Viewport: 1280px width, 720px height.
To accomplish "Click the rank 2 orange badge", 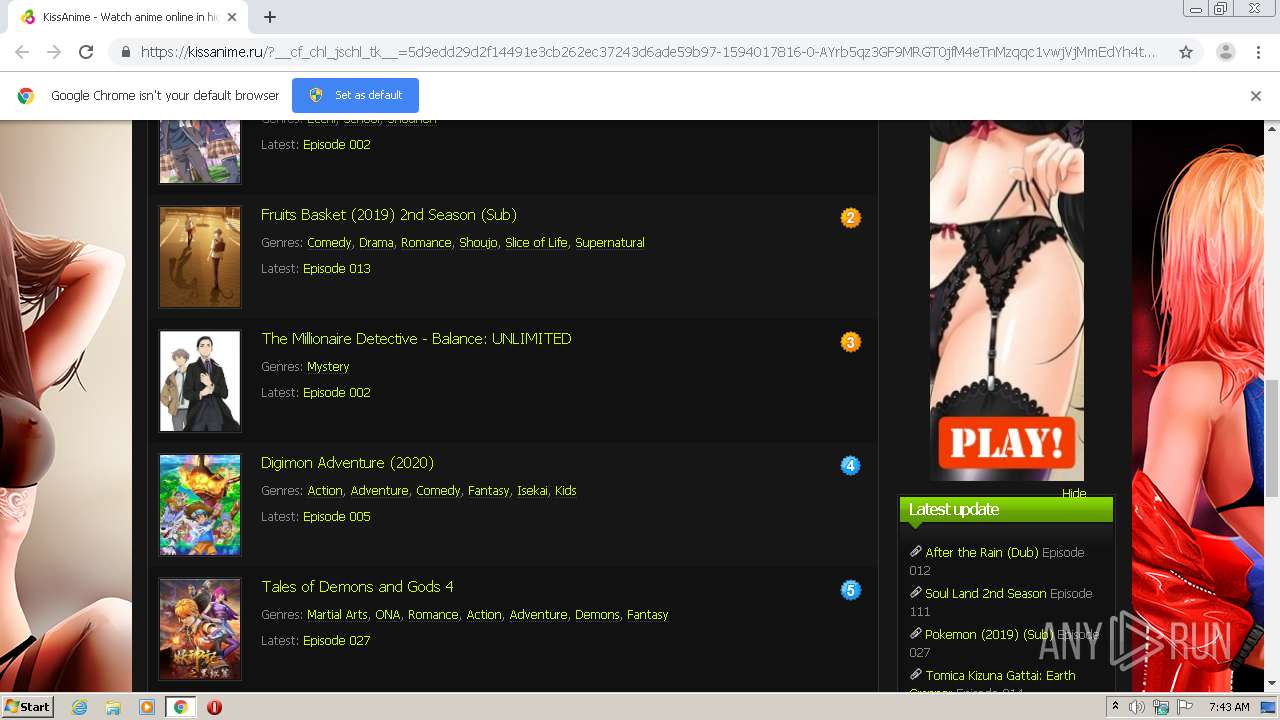I will tap(850, 218).
